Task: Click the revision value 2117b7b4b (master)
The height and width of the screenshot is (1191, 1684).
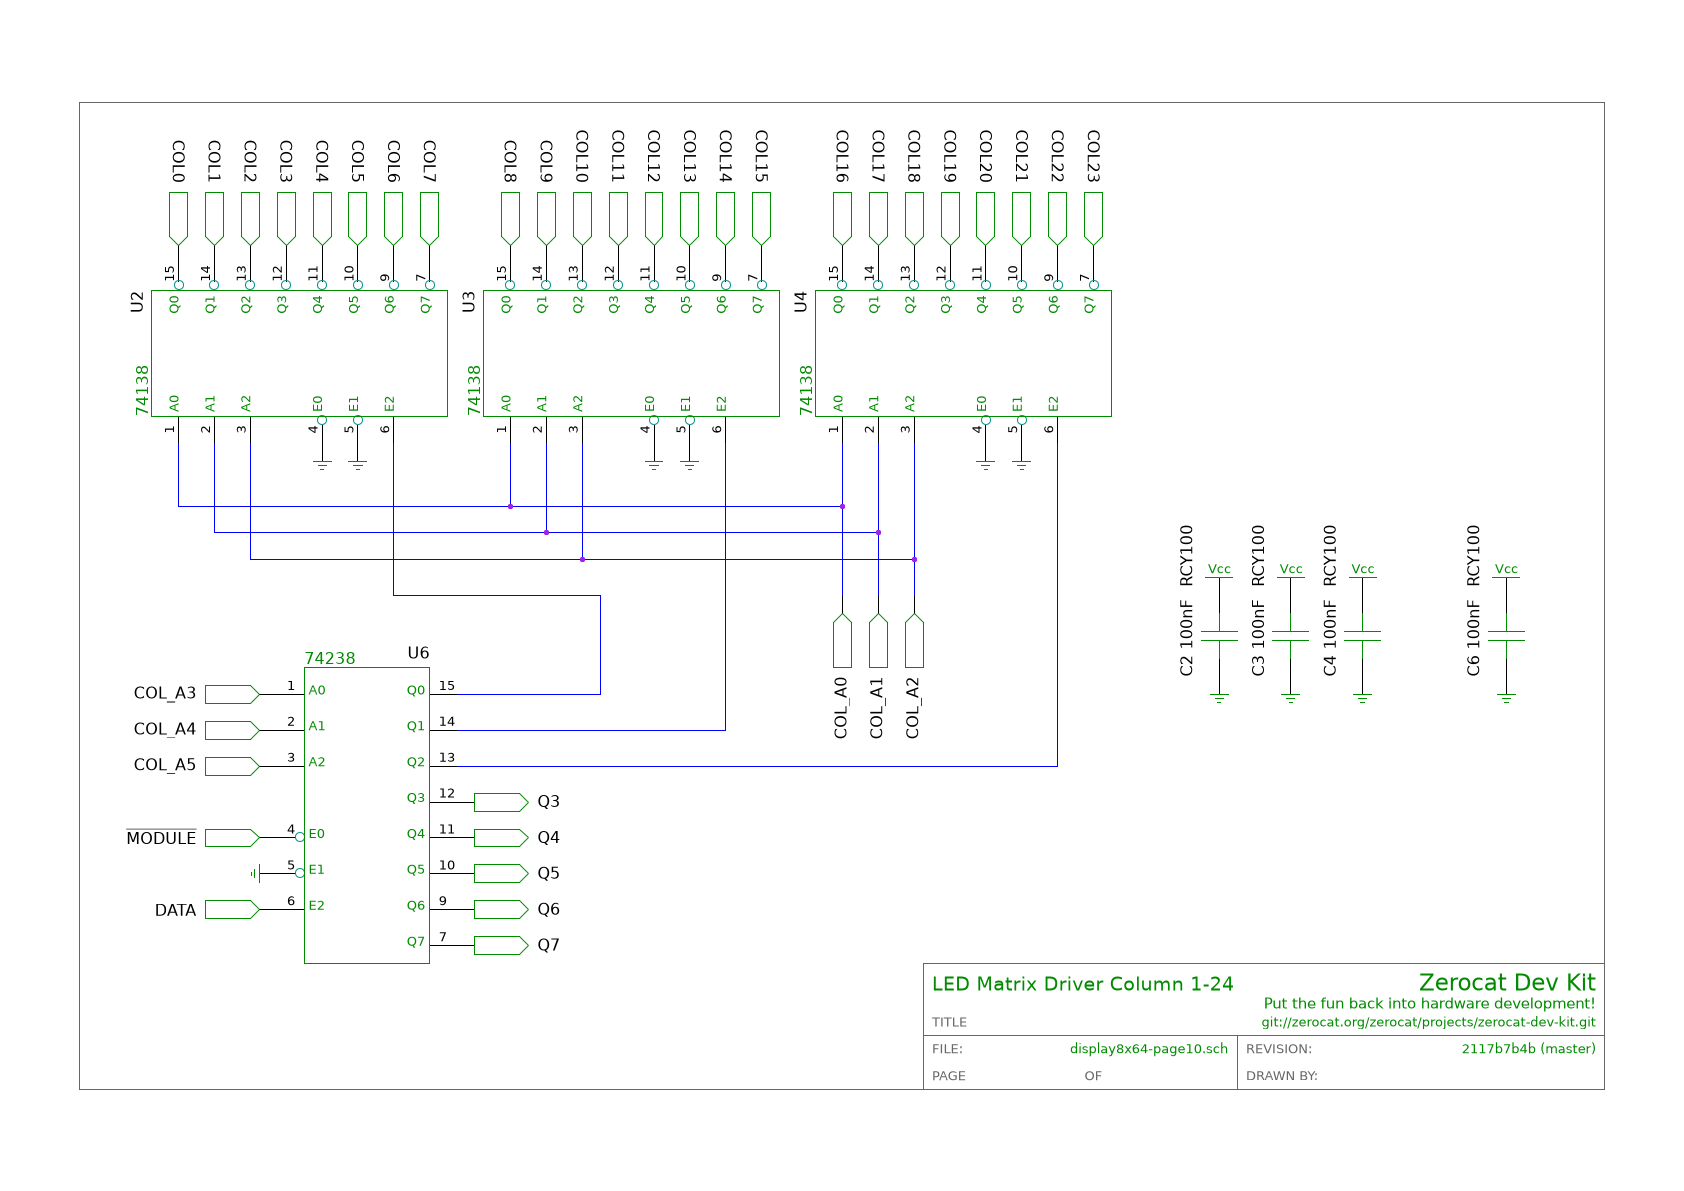Action: coord(1529,1049)
